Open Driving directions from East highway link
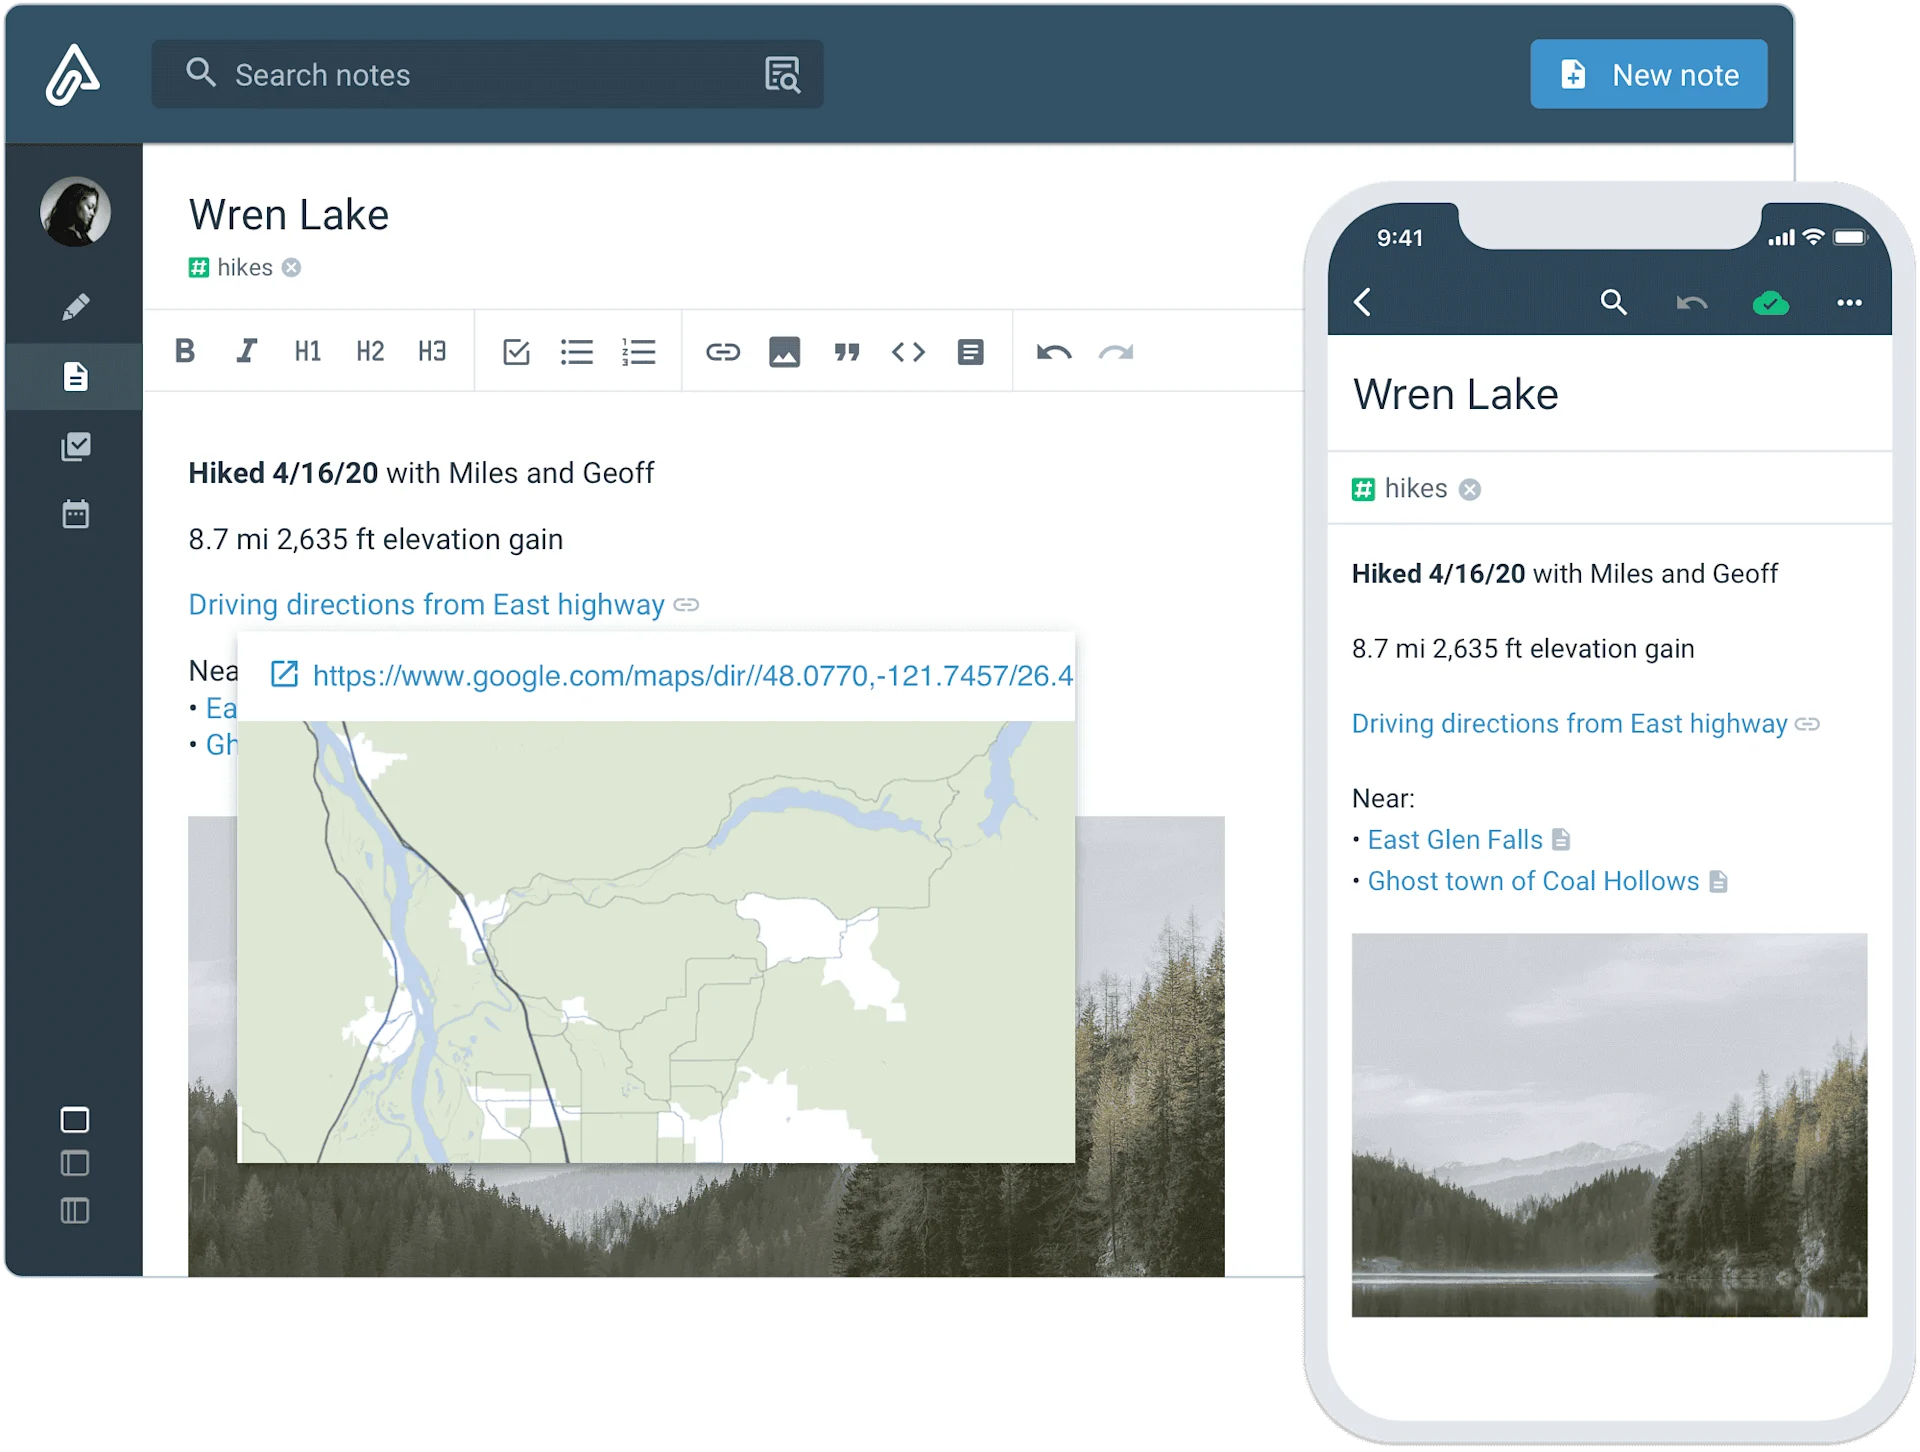Image resolution: width=1920 pixels, height=1452 pixels. [425, 604]
